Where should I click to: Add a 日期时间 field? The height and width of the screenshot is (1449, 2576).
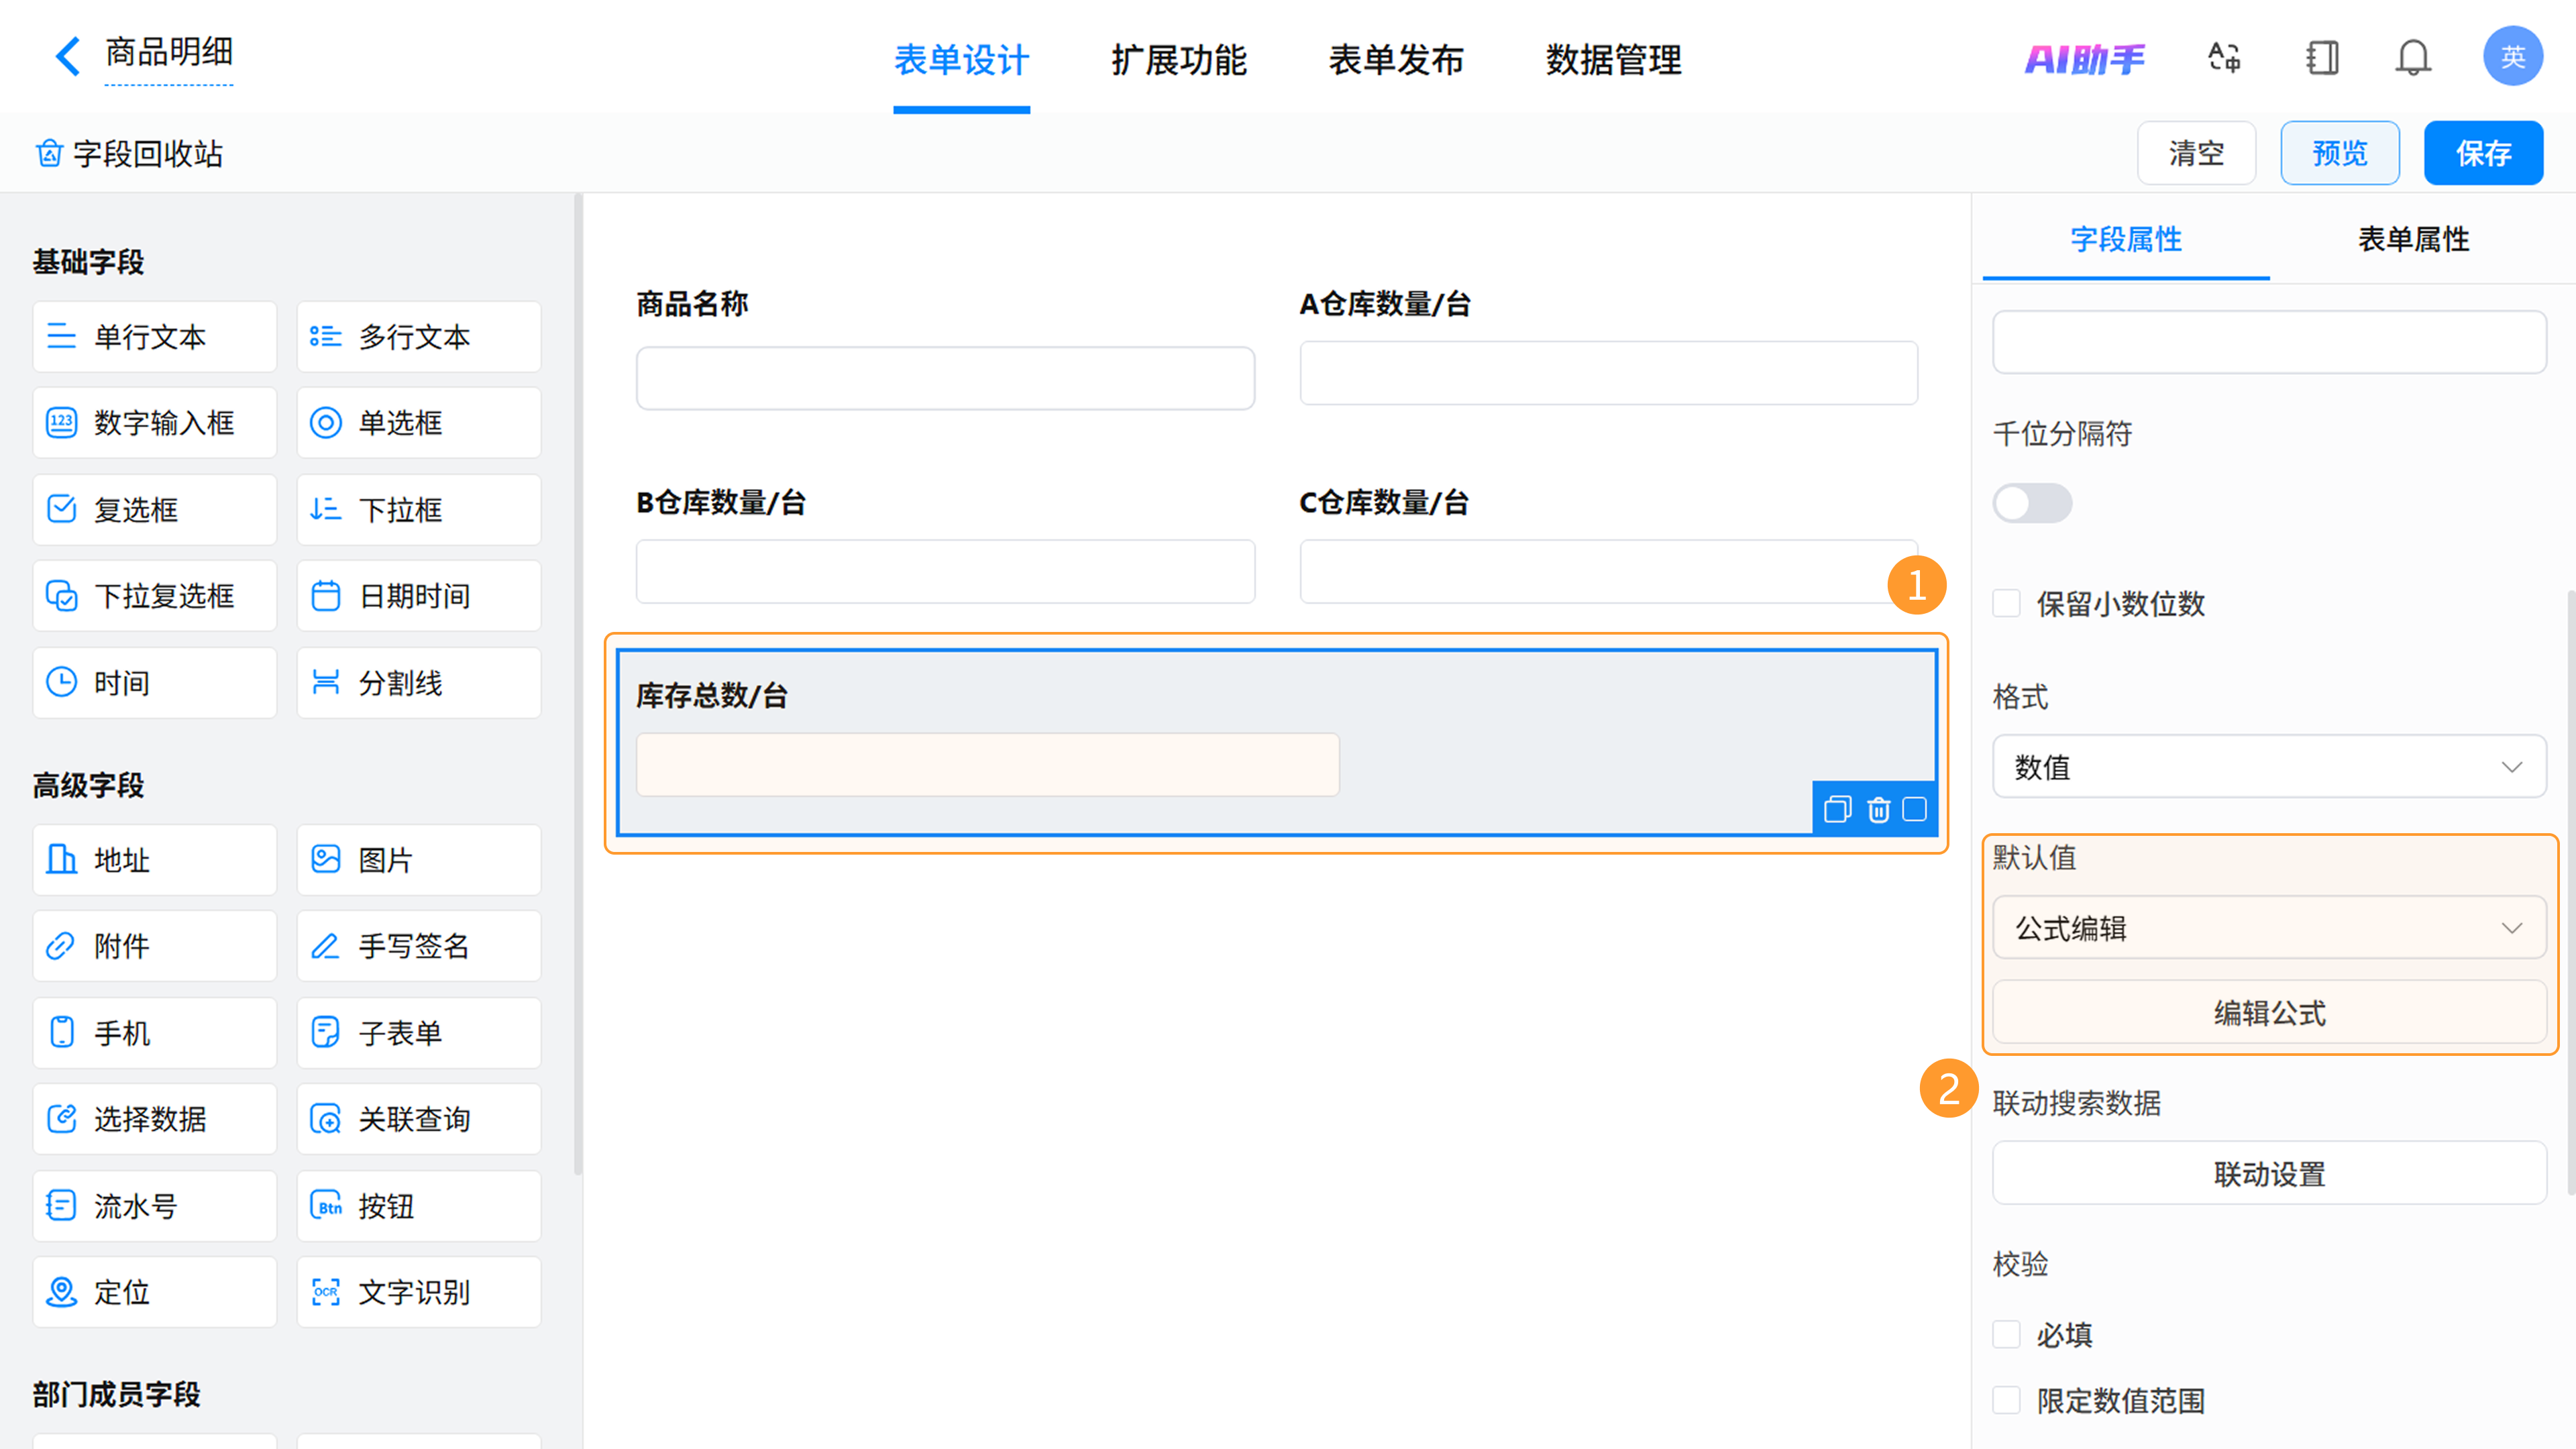pyautogui.click(x=419, y=596)
